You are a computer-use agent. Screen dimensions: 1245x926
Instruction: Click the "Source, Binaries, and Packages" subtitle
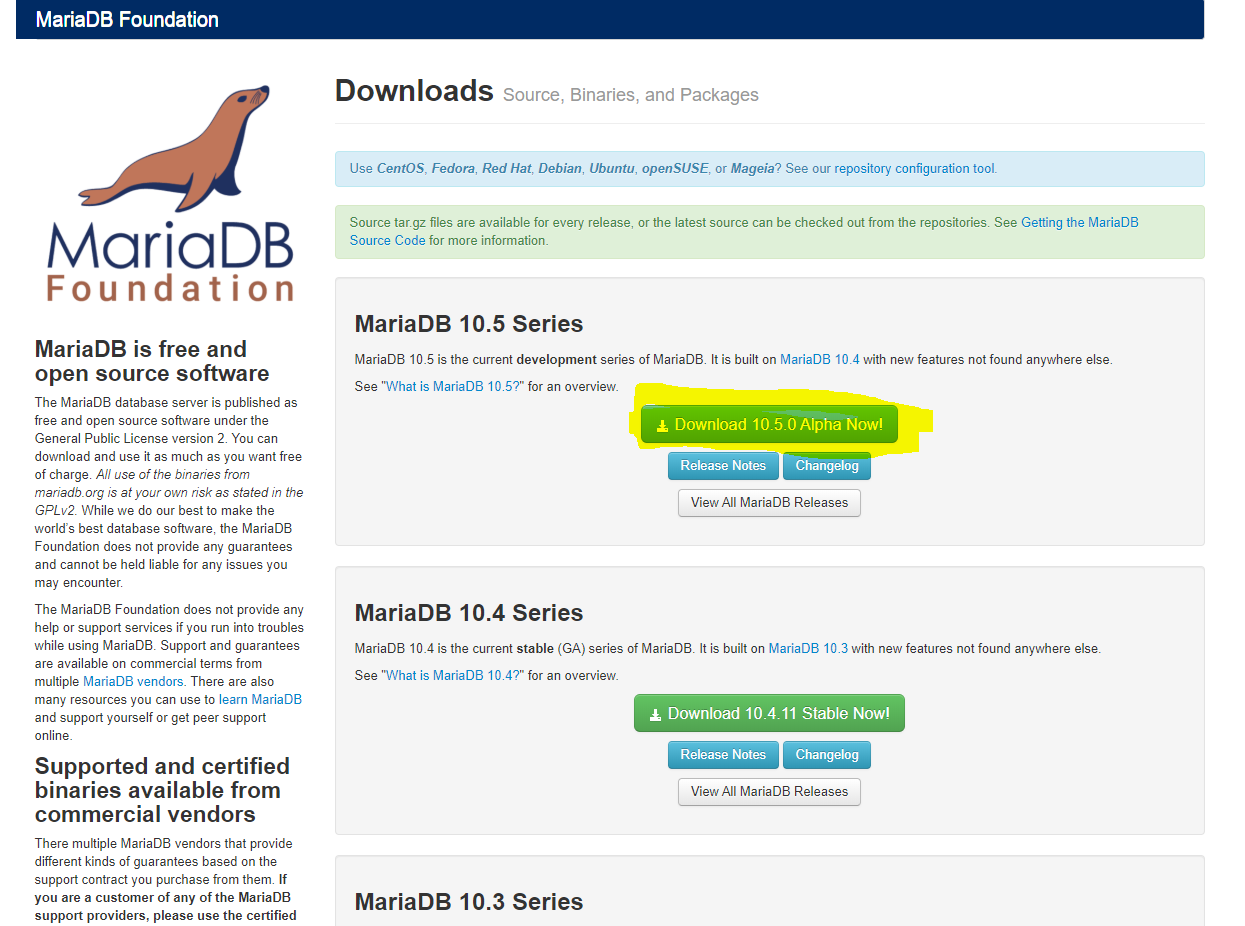(x=631, y=95)
